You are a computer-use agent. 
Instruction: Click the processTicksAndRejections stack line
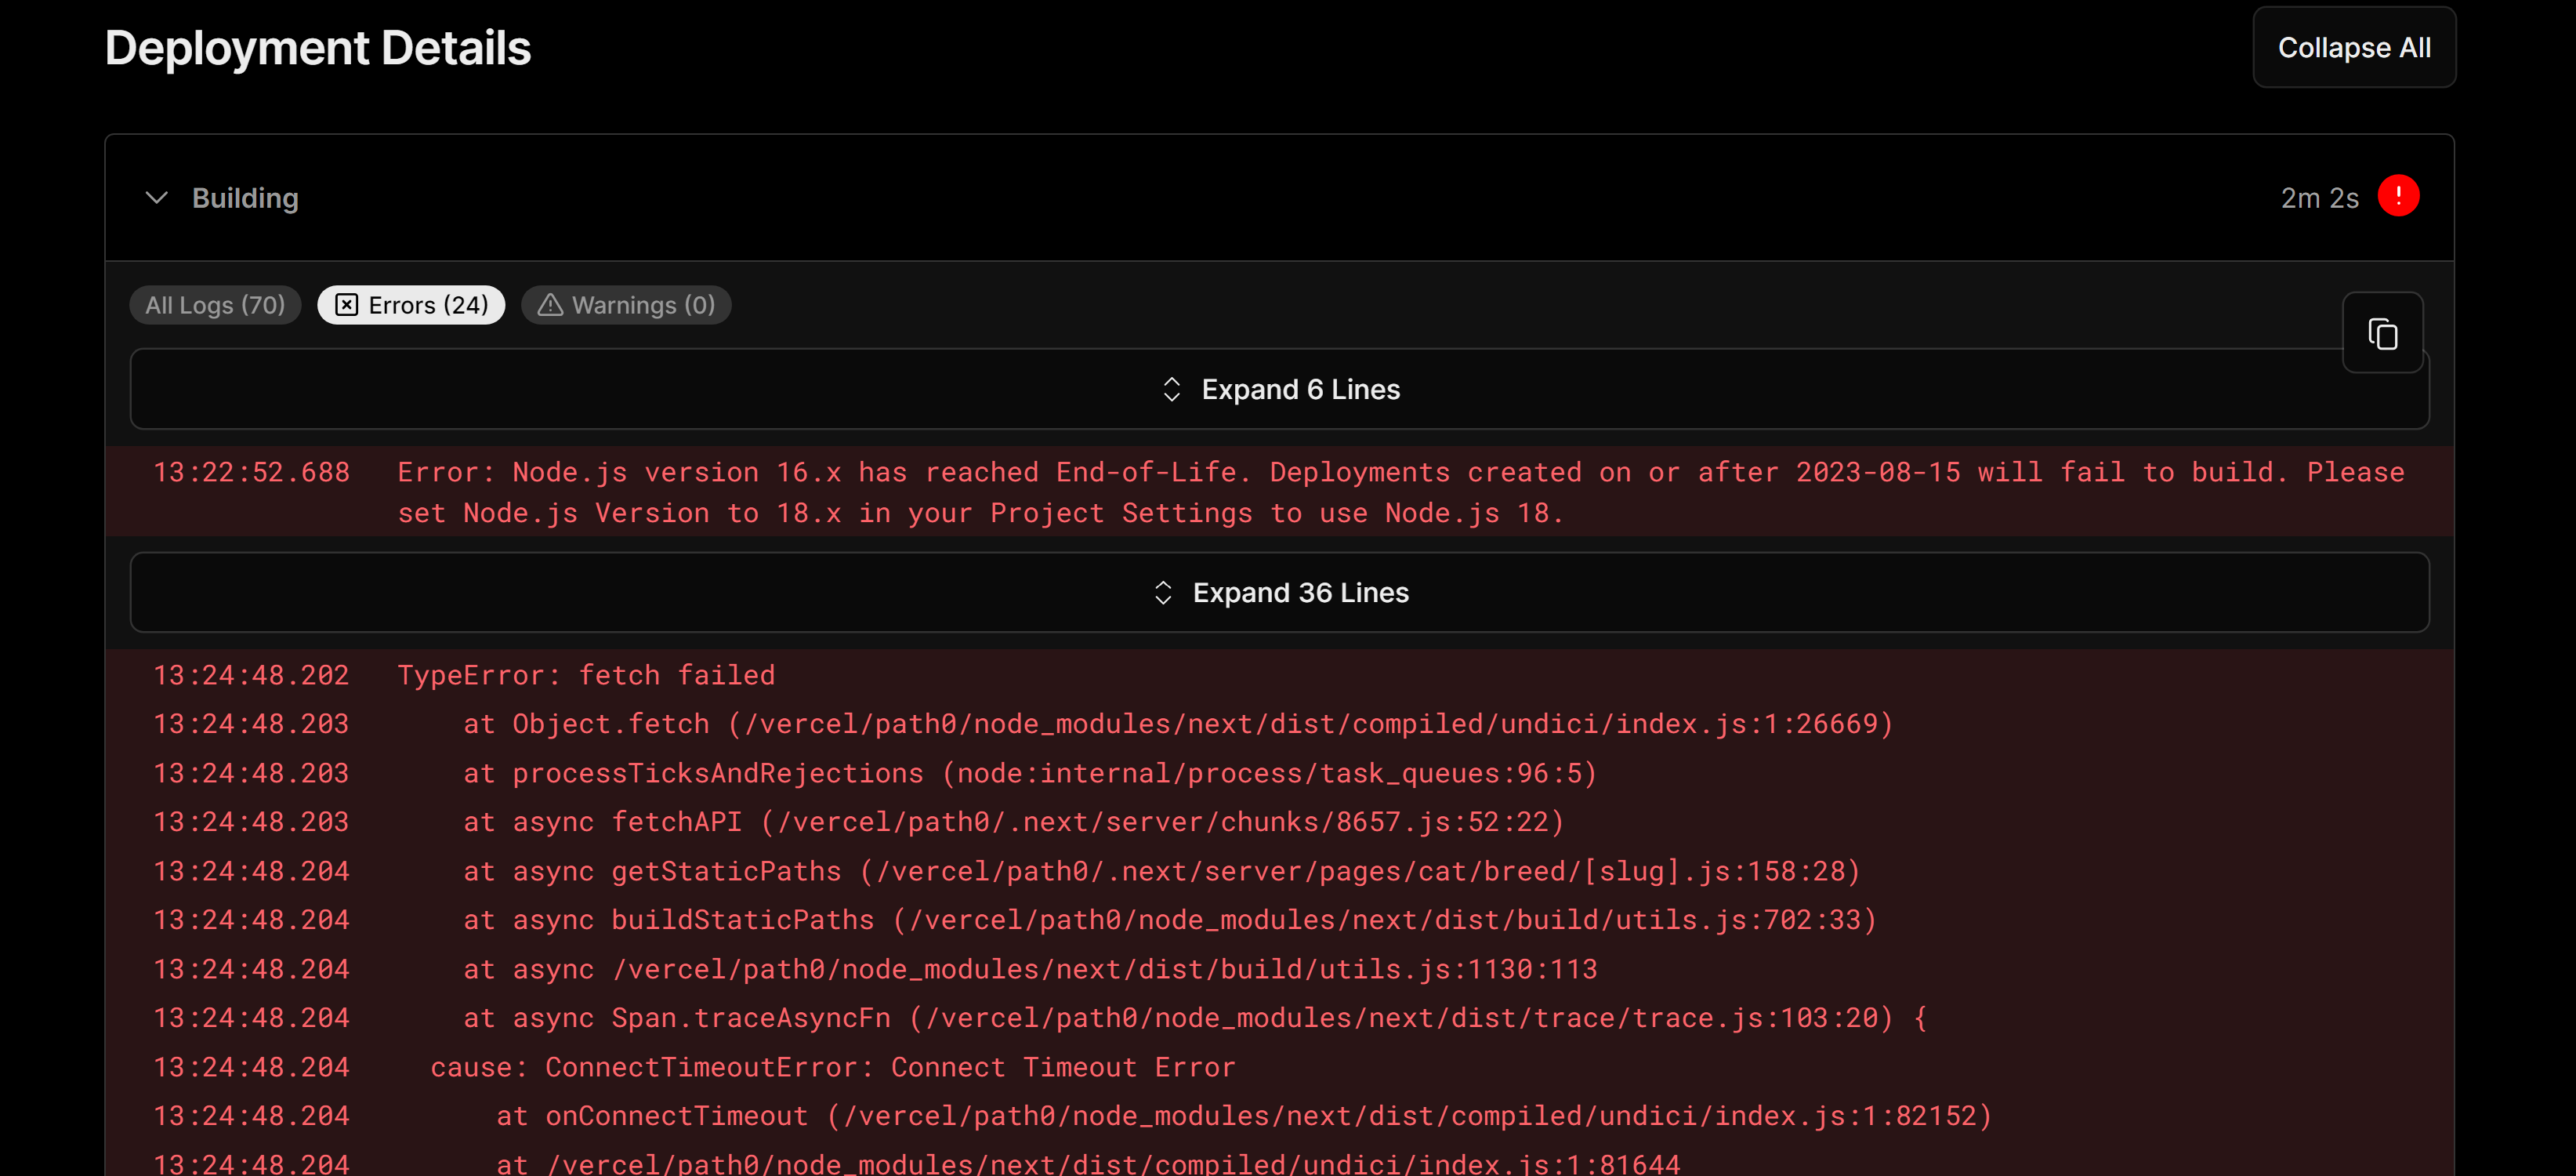[x=1030, y=773]
